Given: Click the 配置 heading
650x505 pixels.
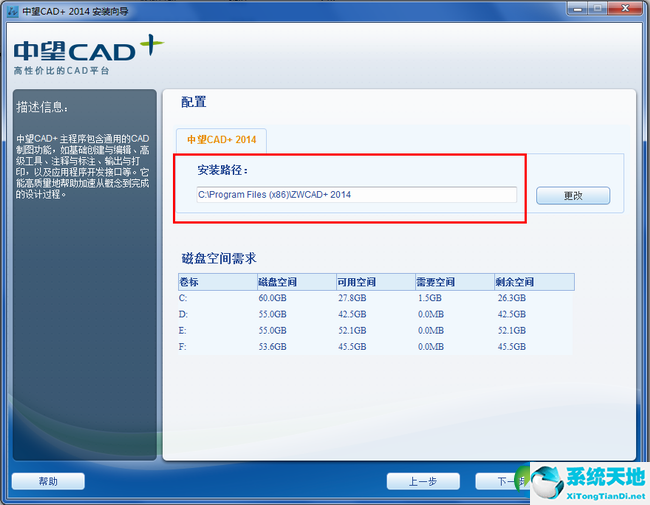Looking at the screenshot, I should (x=194, y=102).
